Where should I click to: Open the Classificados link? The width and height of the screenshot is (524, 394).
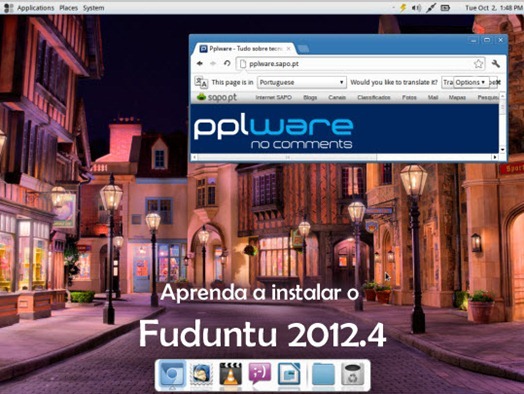coord(374,98)
